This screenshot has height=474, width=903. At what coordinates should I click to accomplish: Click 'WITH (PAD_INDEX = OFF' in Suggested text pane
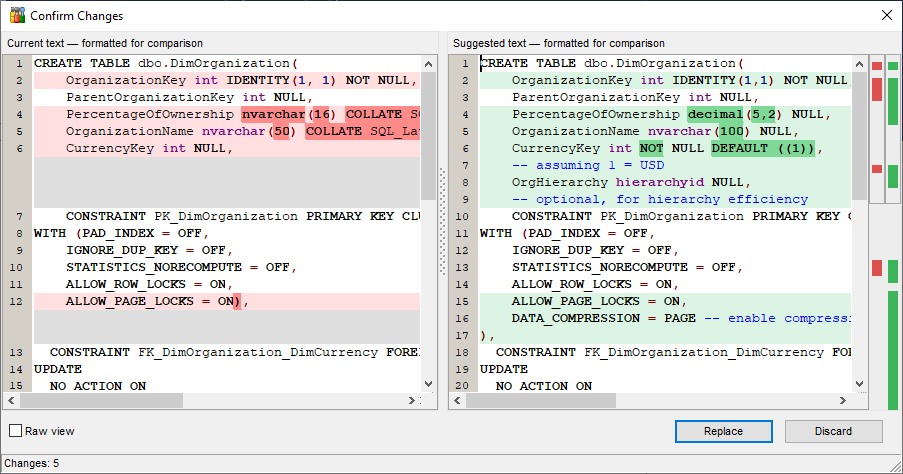pos(564,233)
